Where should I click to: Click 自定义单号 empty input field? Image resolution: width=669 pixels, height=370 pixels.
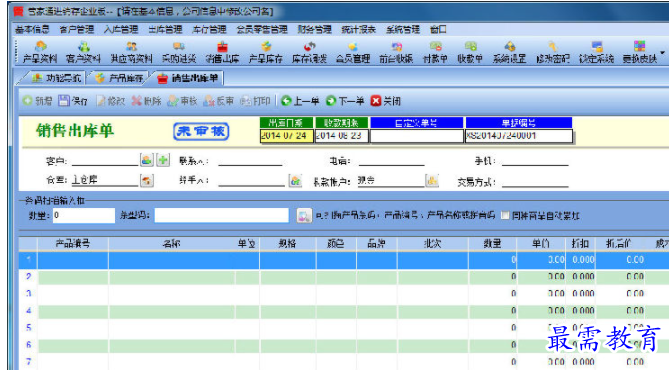click(416, 136)
